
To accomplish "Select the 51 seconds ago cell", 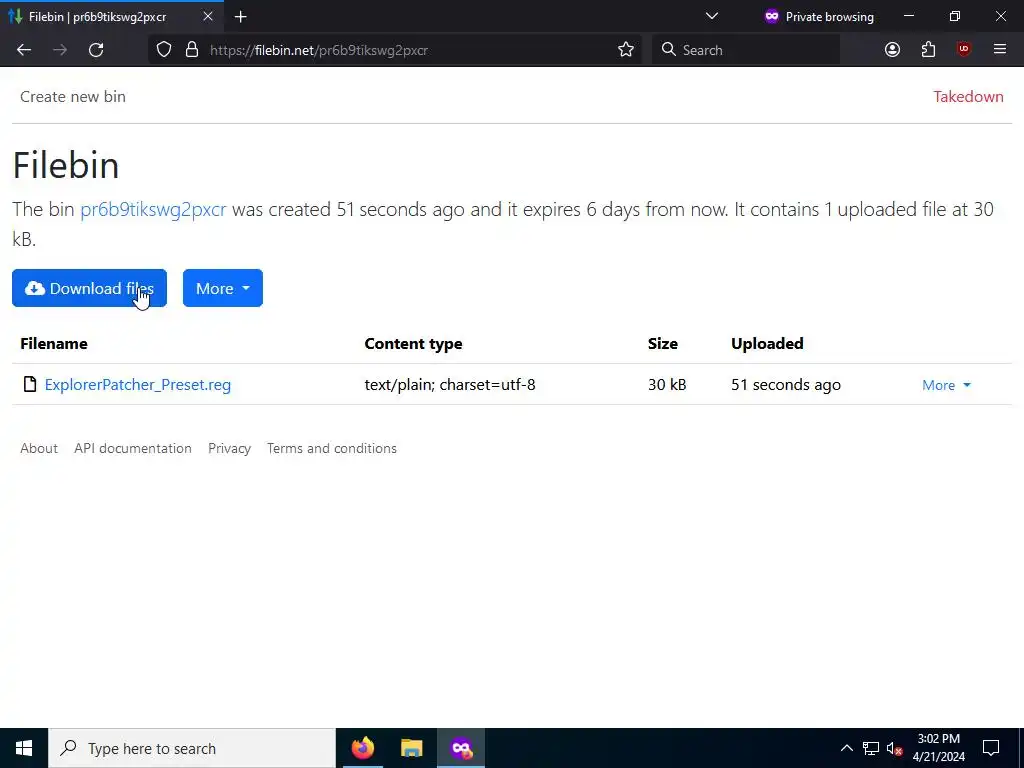I will pos(786,385).
